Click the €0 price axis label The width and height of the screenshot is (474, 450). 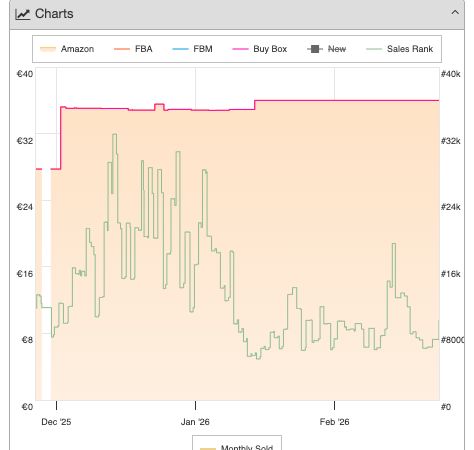coord(27,407)
